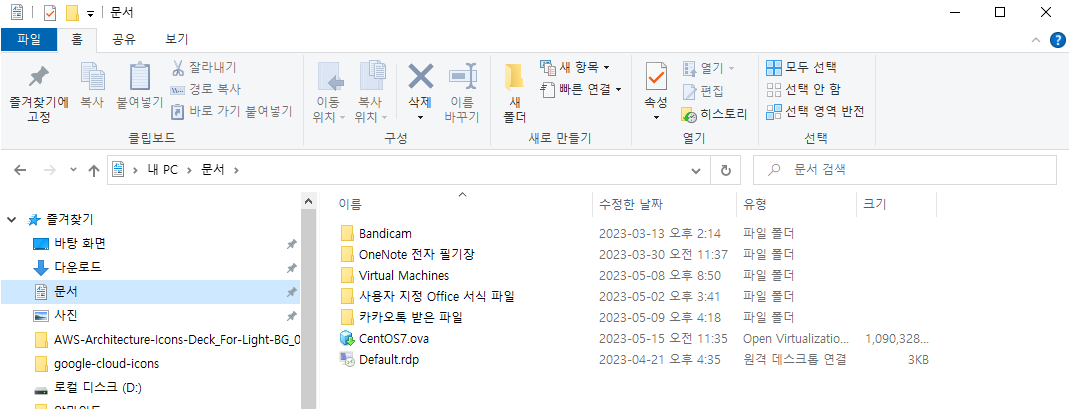The height and width of the screenshot is (409, 1070).
Task: Sort by 크기 column header
Action: click(875, 204)
